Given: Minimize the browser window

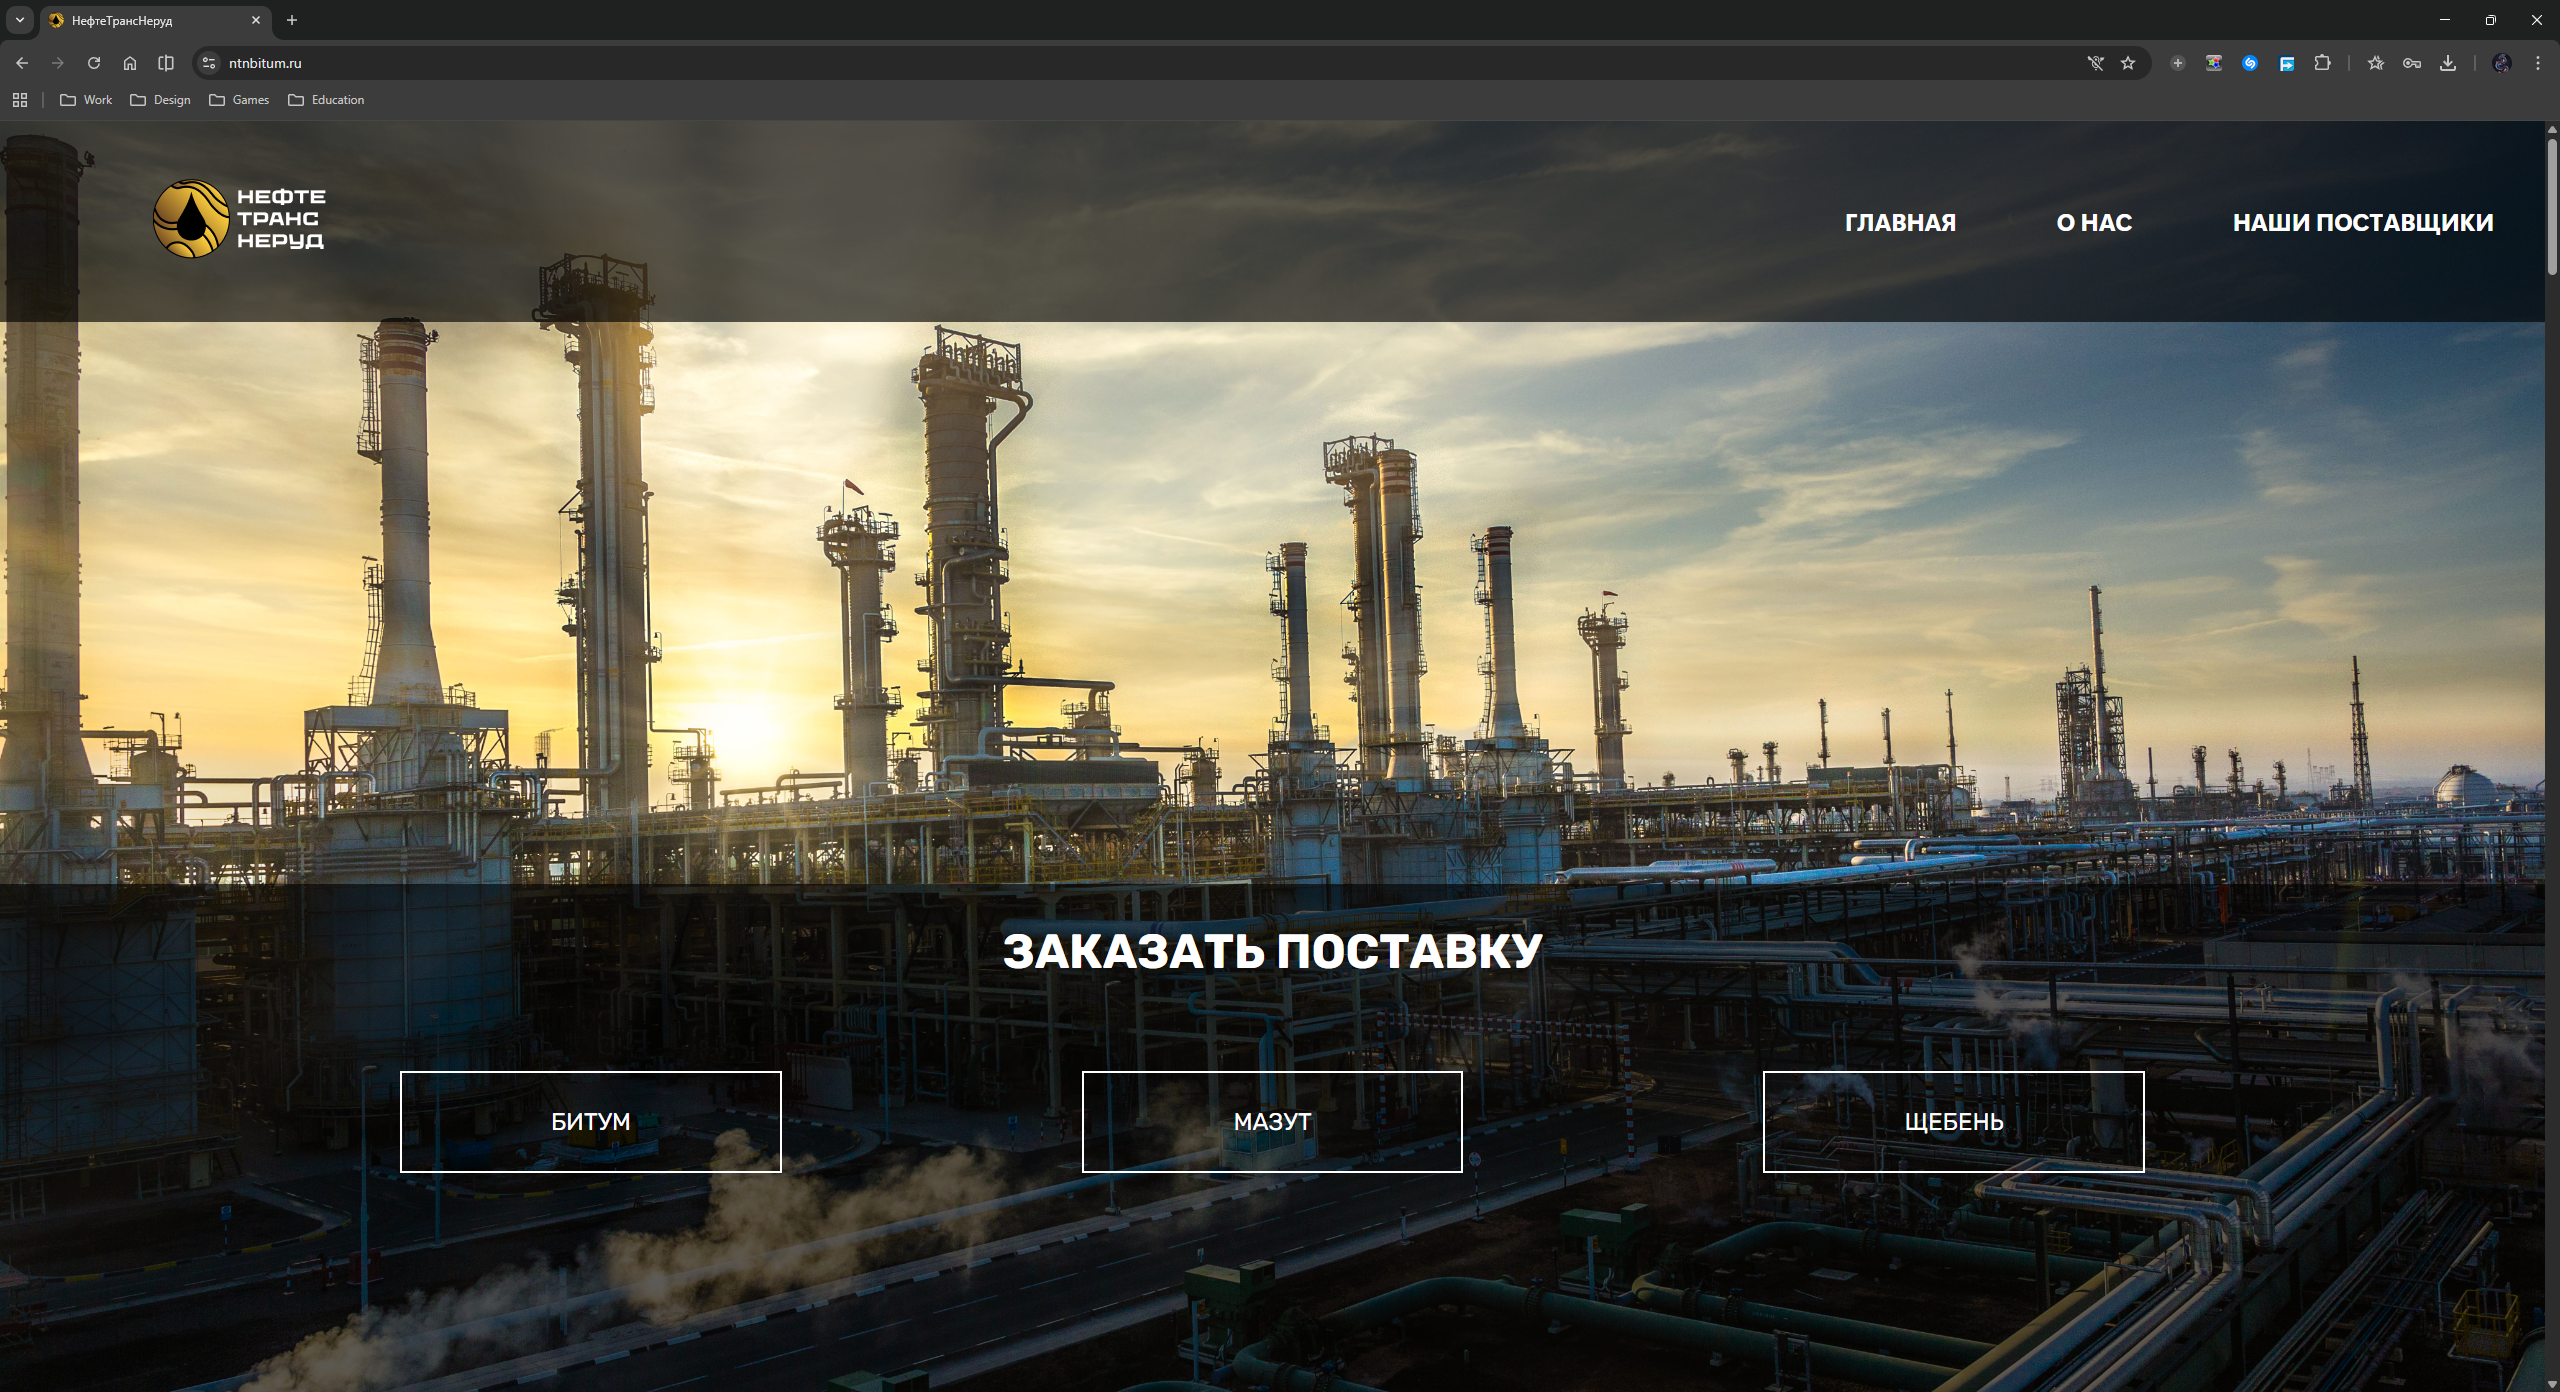Looking at the screenshot, I should point(2445,20).
